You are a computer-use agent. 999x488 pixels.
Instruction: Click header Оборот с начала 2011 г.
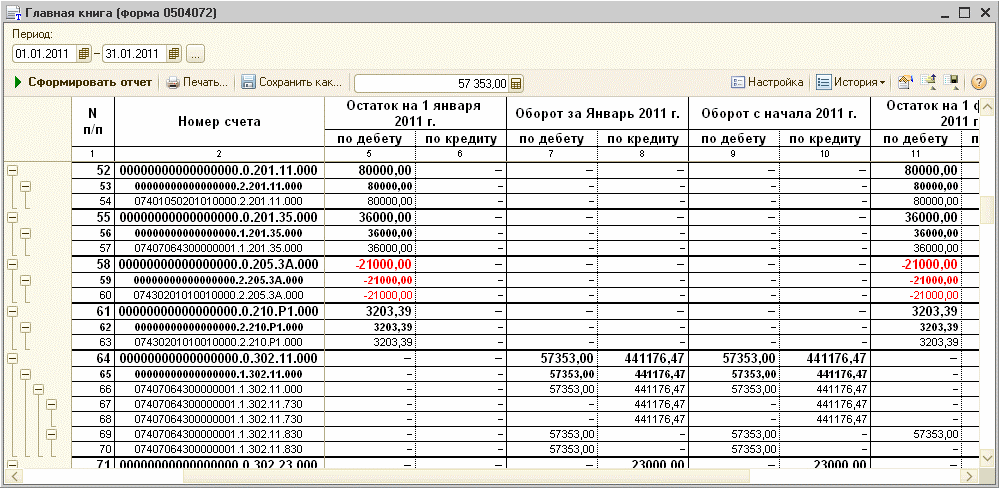tap(779, 115)
